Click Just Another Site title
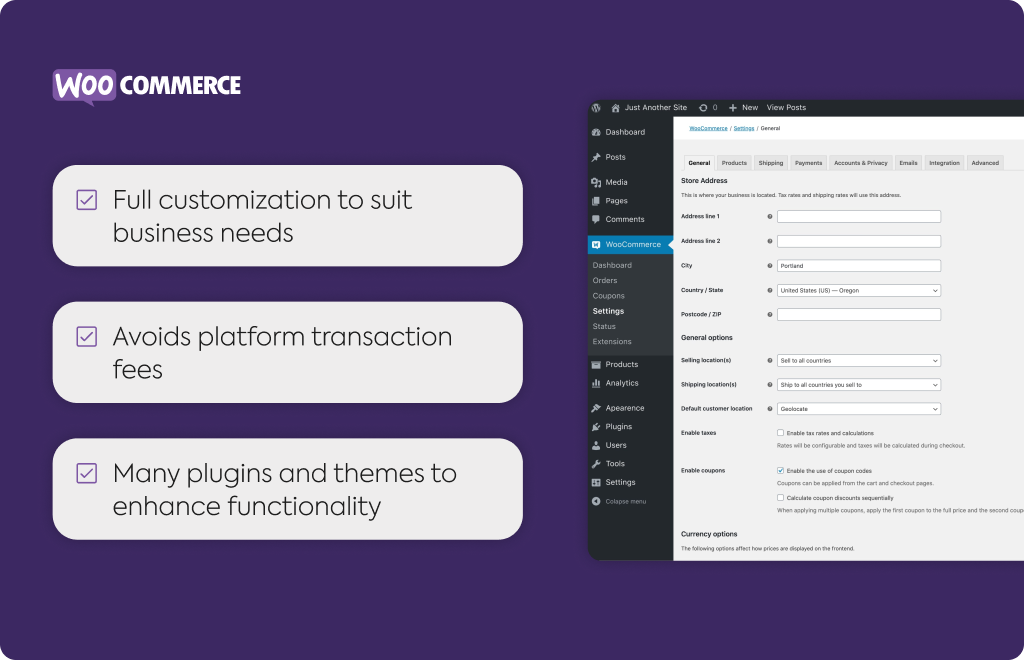Image resolution: width=1024 pixels, height=660 pixels. (x=656, y=108)
